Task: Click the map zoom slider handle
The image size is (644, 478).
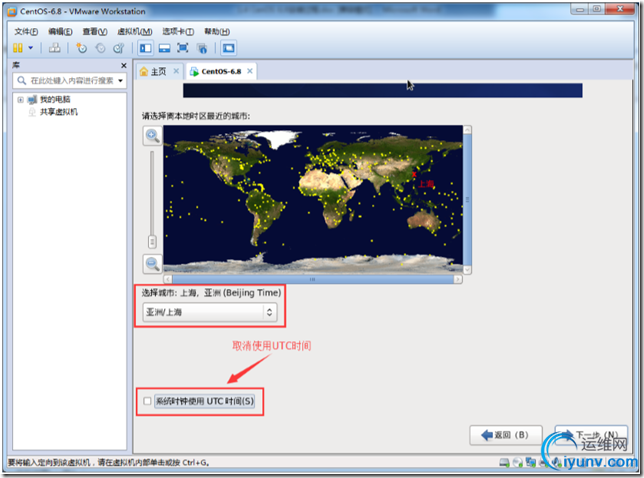Action: (x=152, y=241)
